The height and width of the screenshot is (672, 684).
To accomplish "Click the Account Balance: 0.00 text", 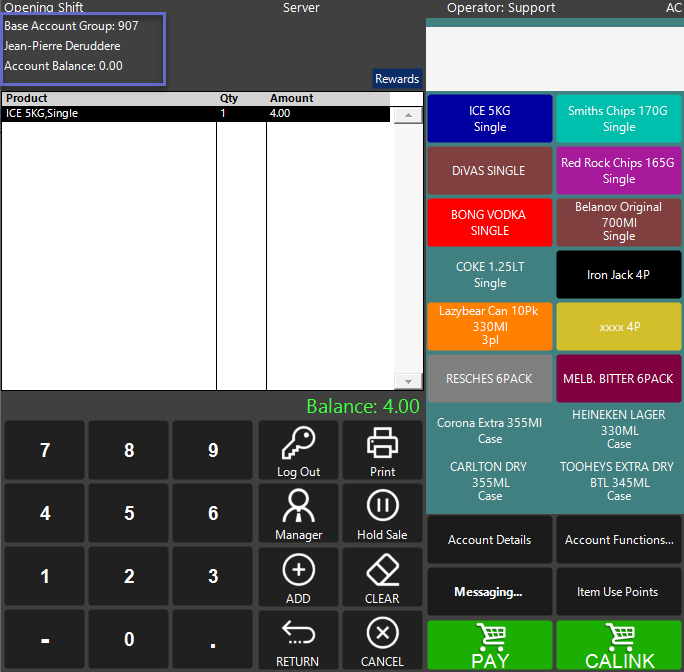I will click(x=64, y=66).
